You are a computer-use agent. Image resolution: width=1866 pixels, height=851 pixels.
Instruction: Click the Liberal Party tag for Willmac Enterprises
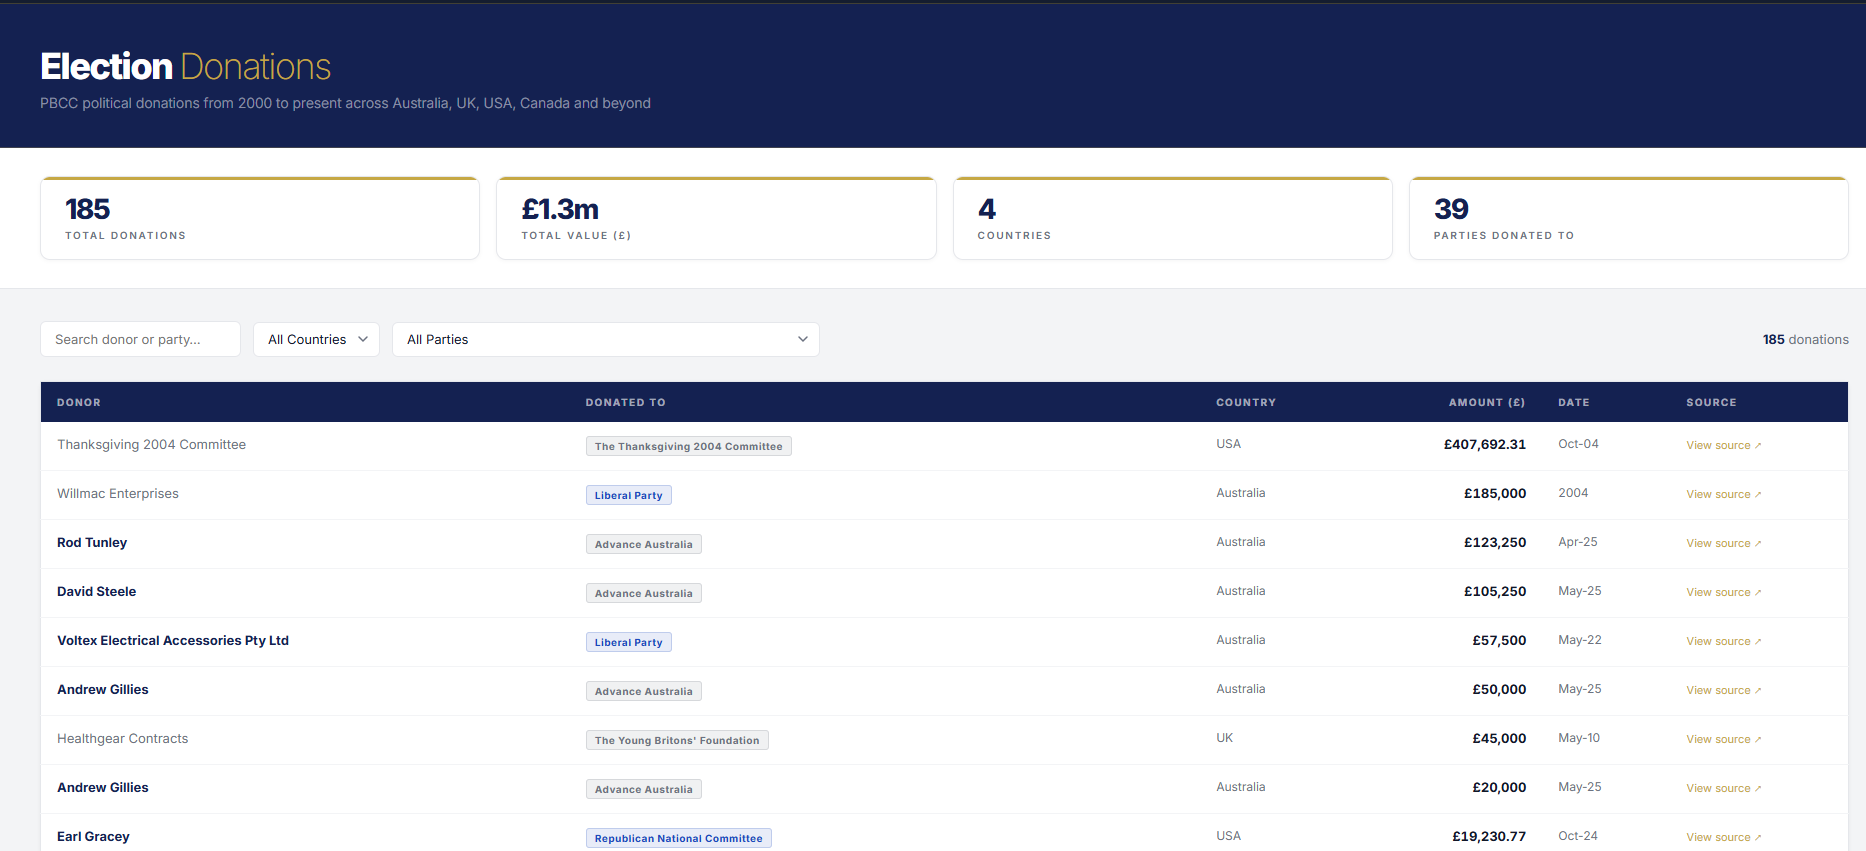pos(628,495)
